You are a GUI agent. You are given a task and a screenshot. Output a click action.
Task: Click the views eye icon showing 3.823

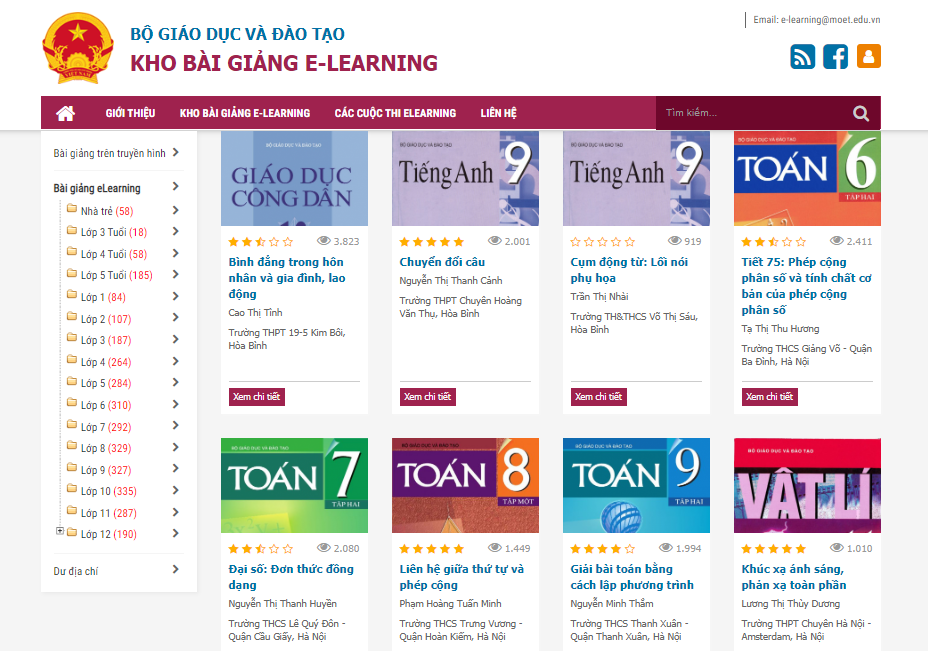pyautogui.click(x=323, y=240)
